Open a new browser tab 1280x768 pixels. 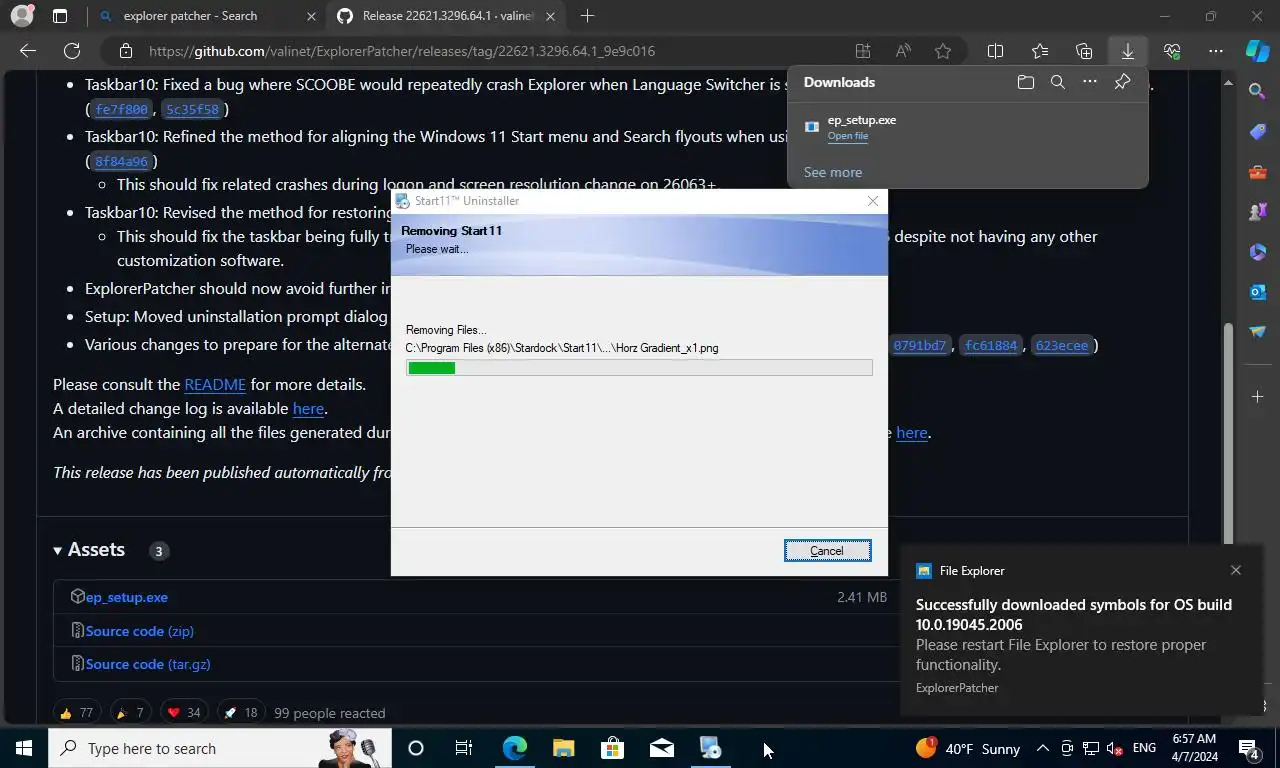[588, 16]
